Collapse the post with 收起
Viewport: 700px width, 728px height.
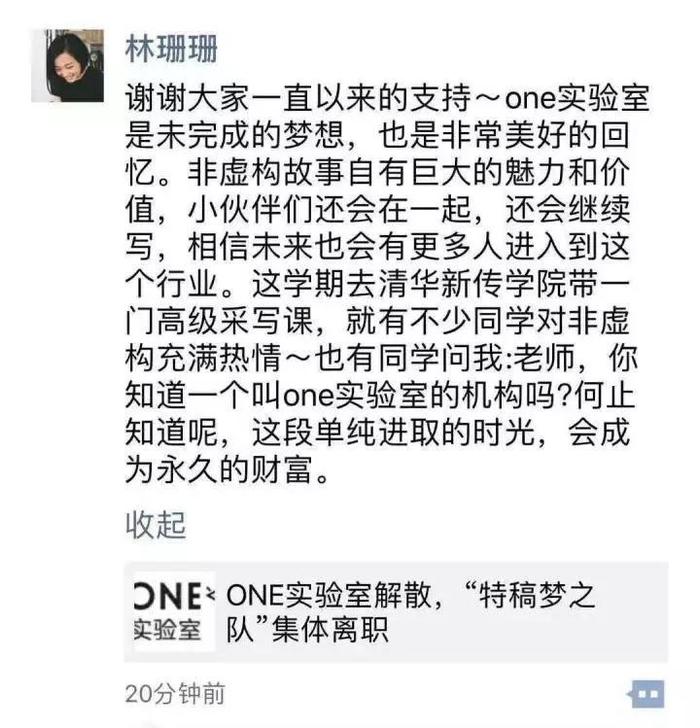(156, 525)
